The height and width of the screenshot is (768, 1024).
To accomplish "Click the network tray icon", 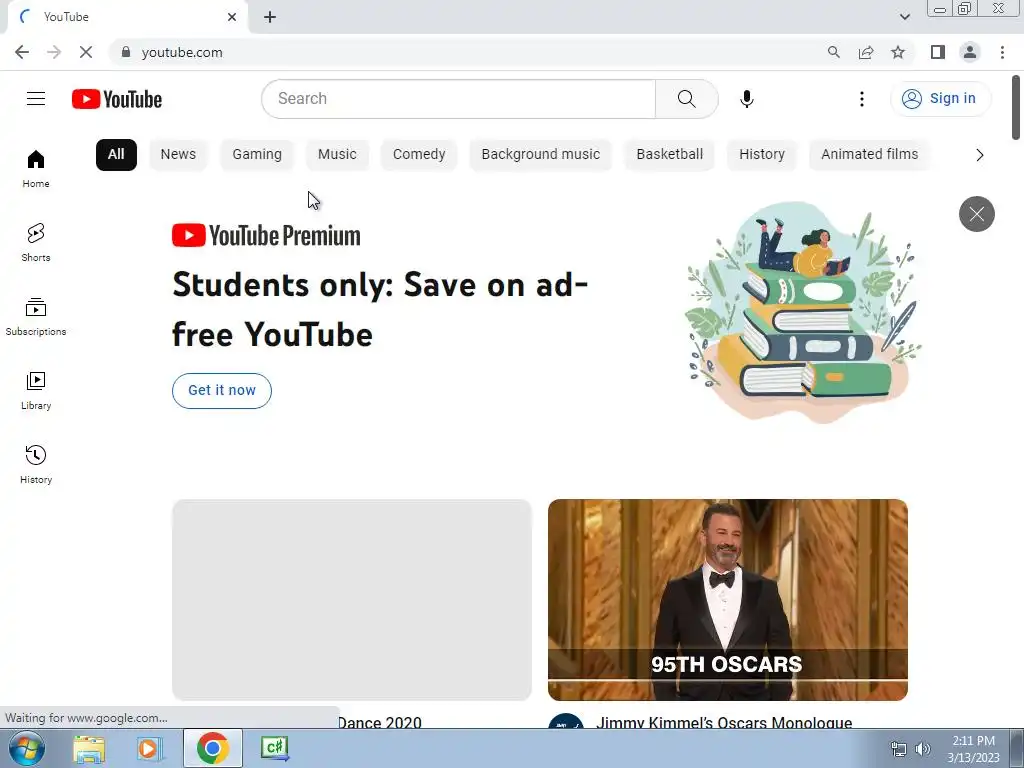I will pos(899,749).
